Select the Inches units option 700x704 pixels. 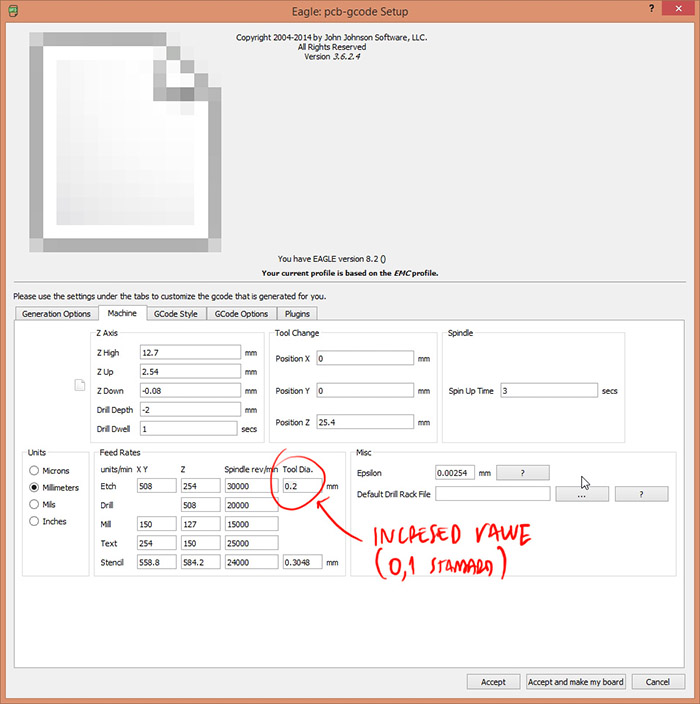pos(34,521)
